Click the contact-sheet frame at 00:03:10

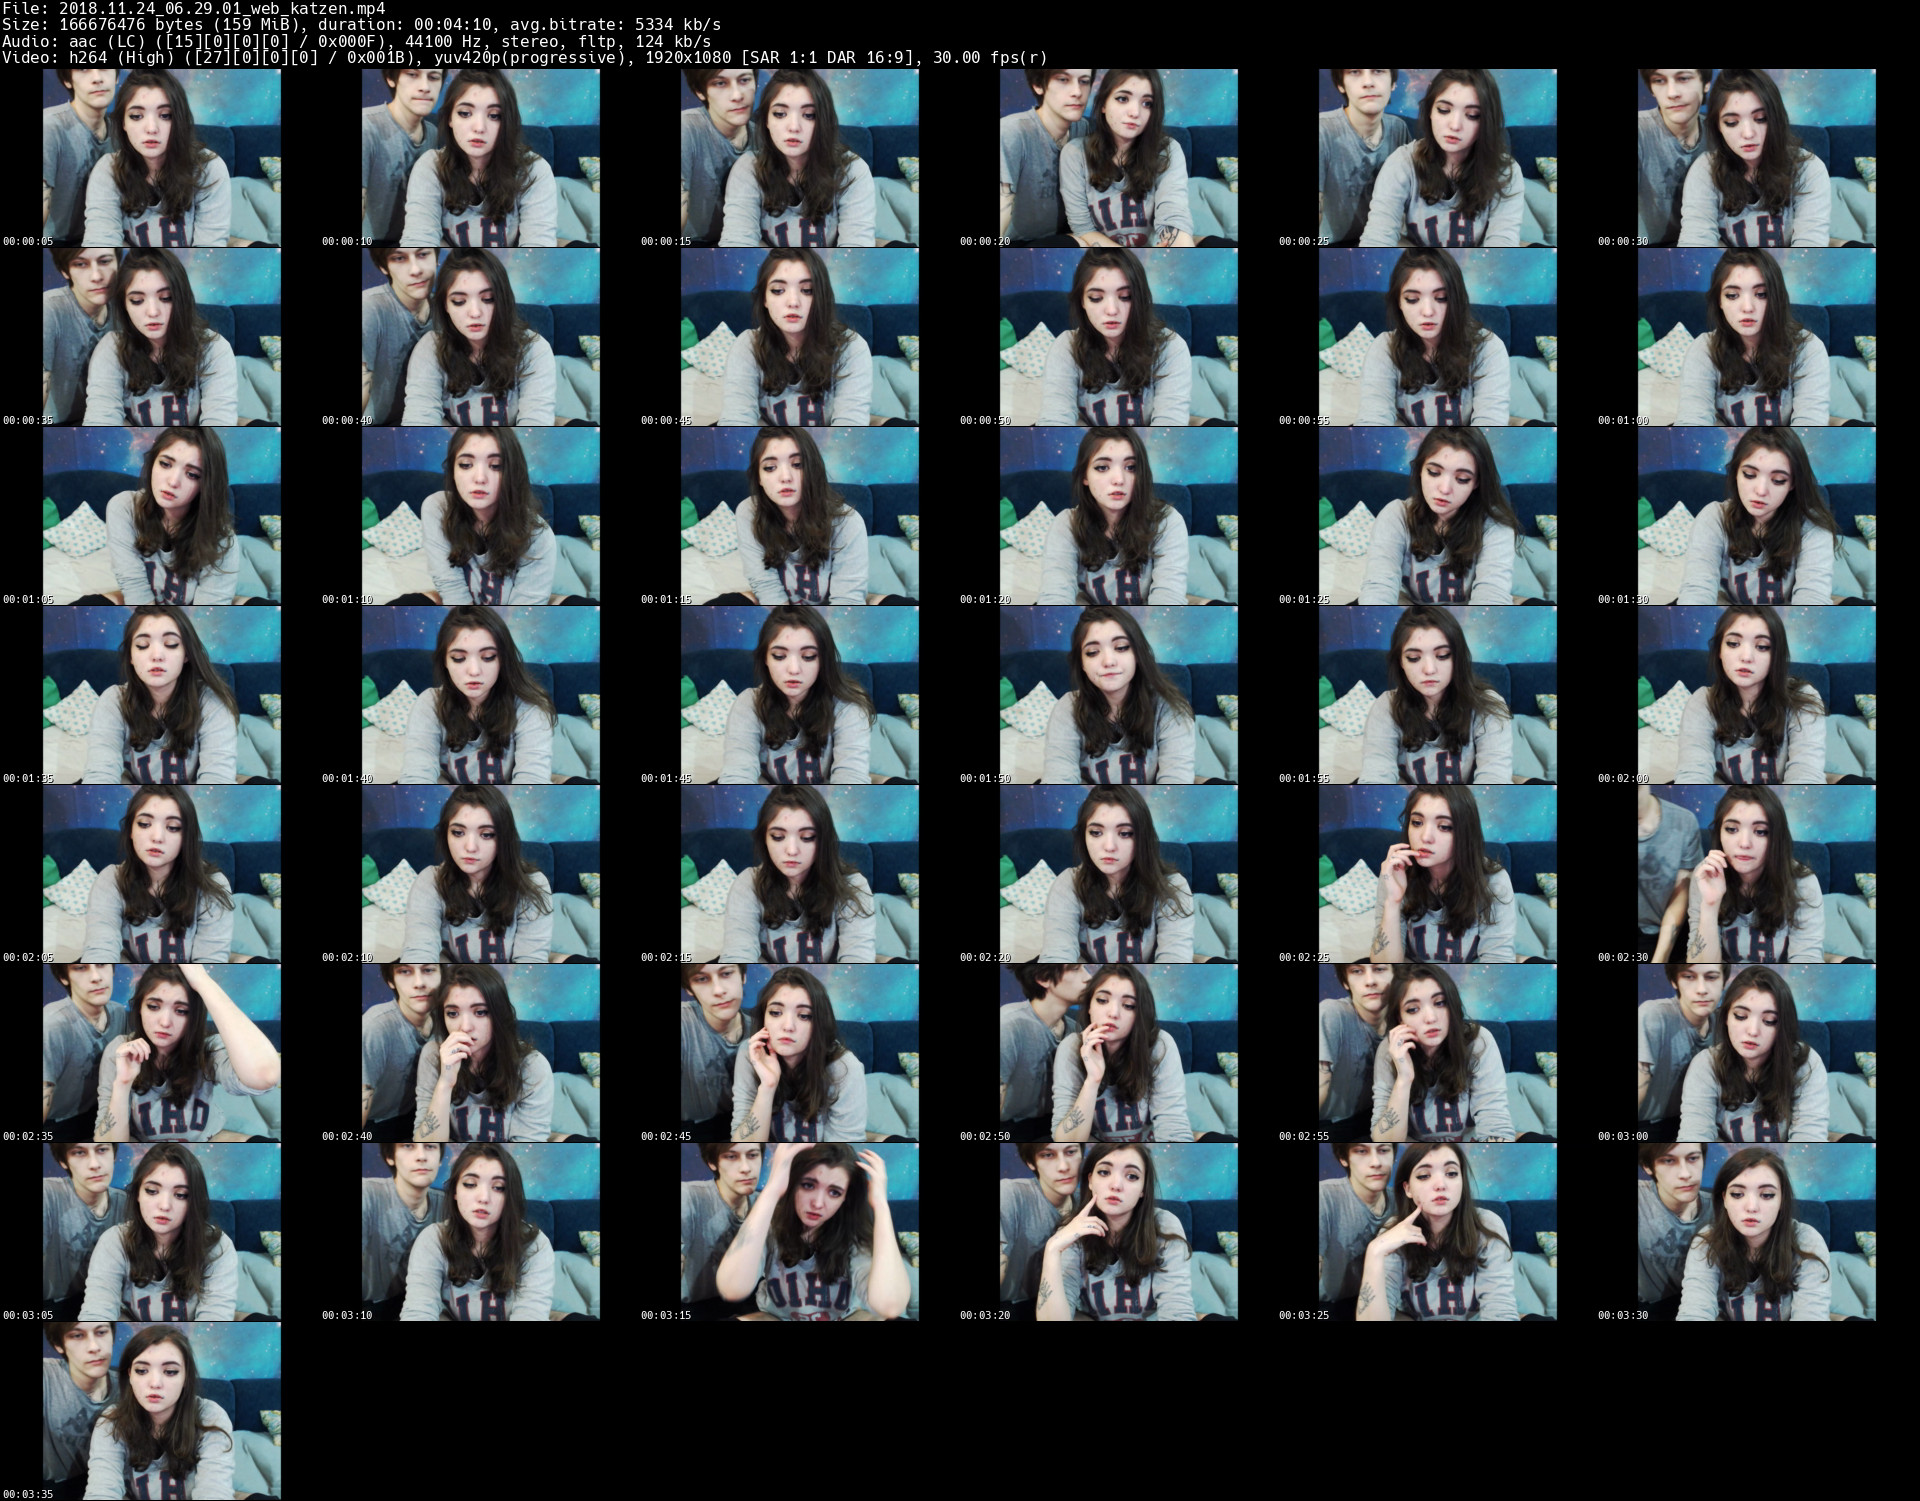click(481, 1232)
